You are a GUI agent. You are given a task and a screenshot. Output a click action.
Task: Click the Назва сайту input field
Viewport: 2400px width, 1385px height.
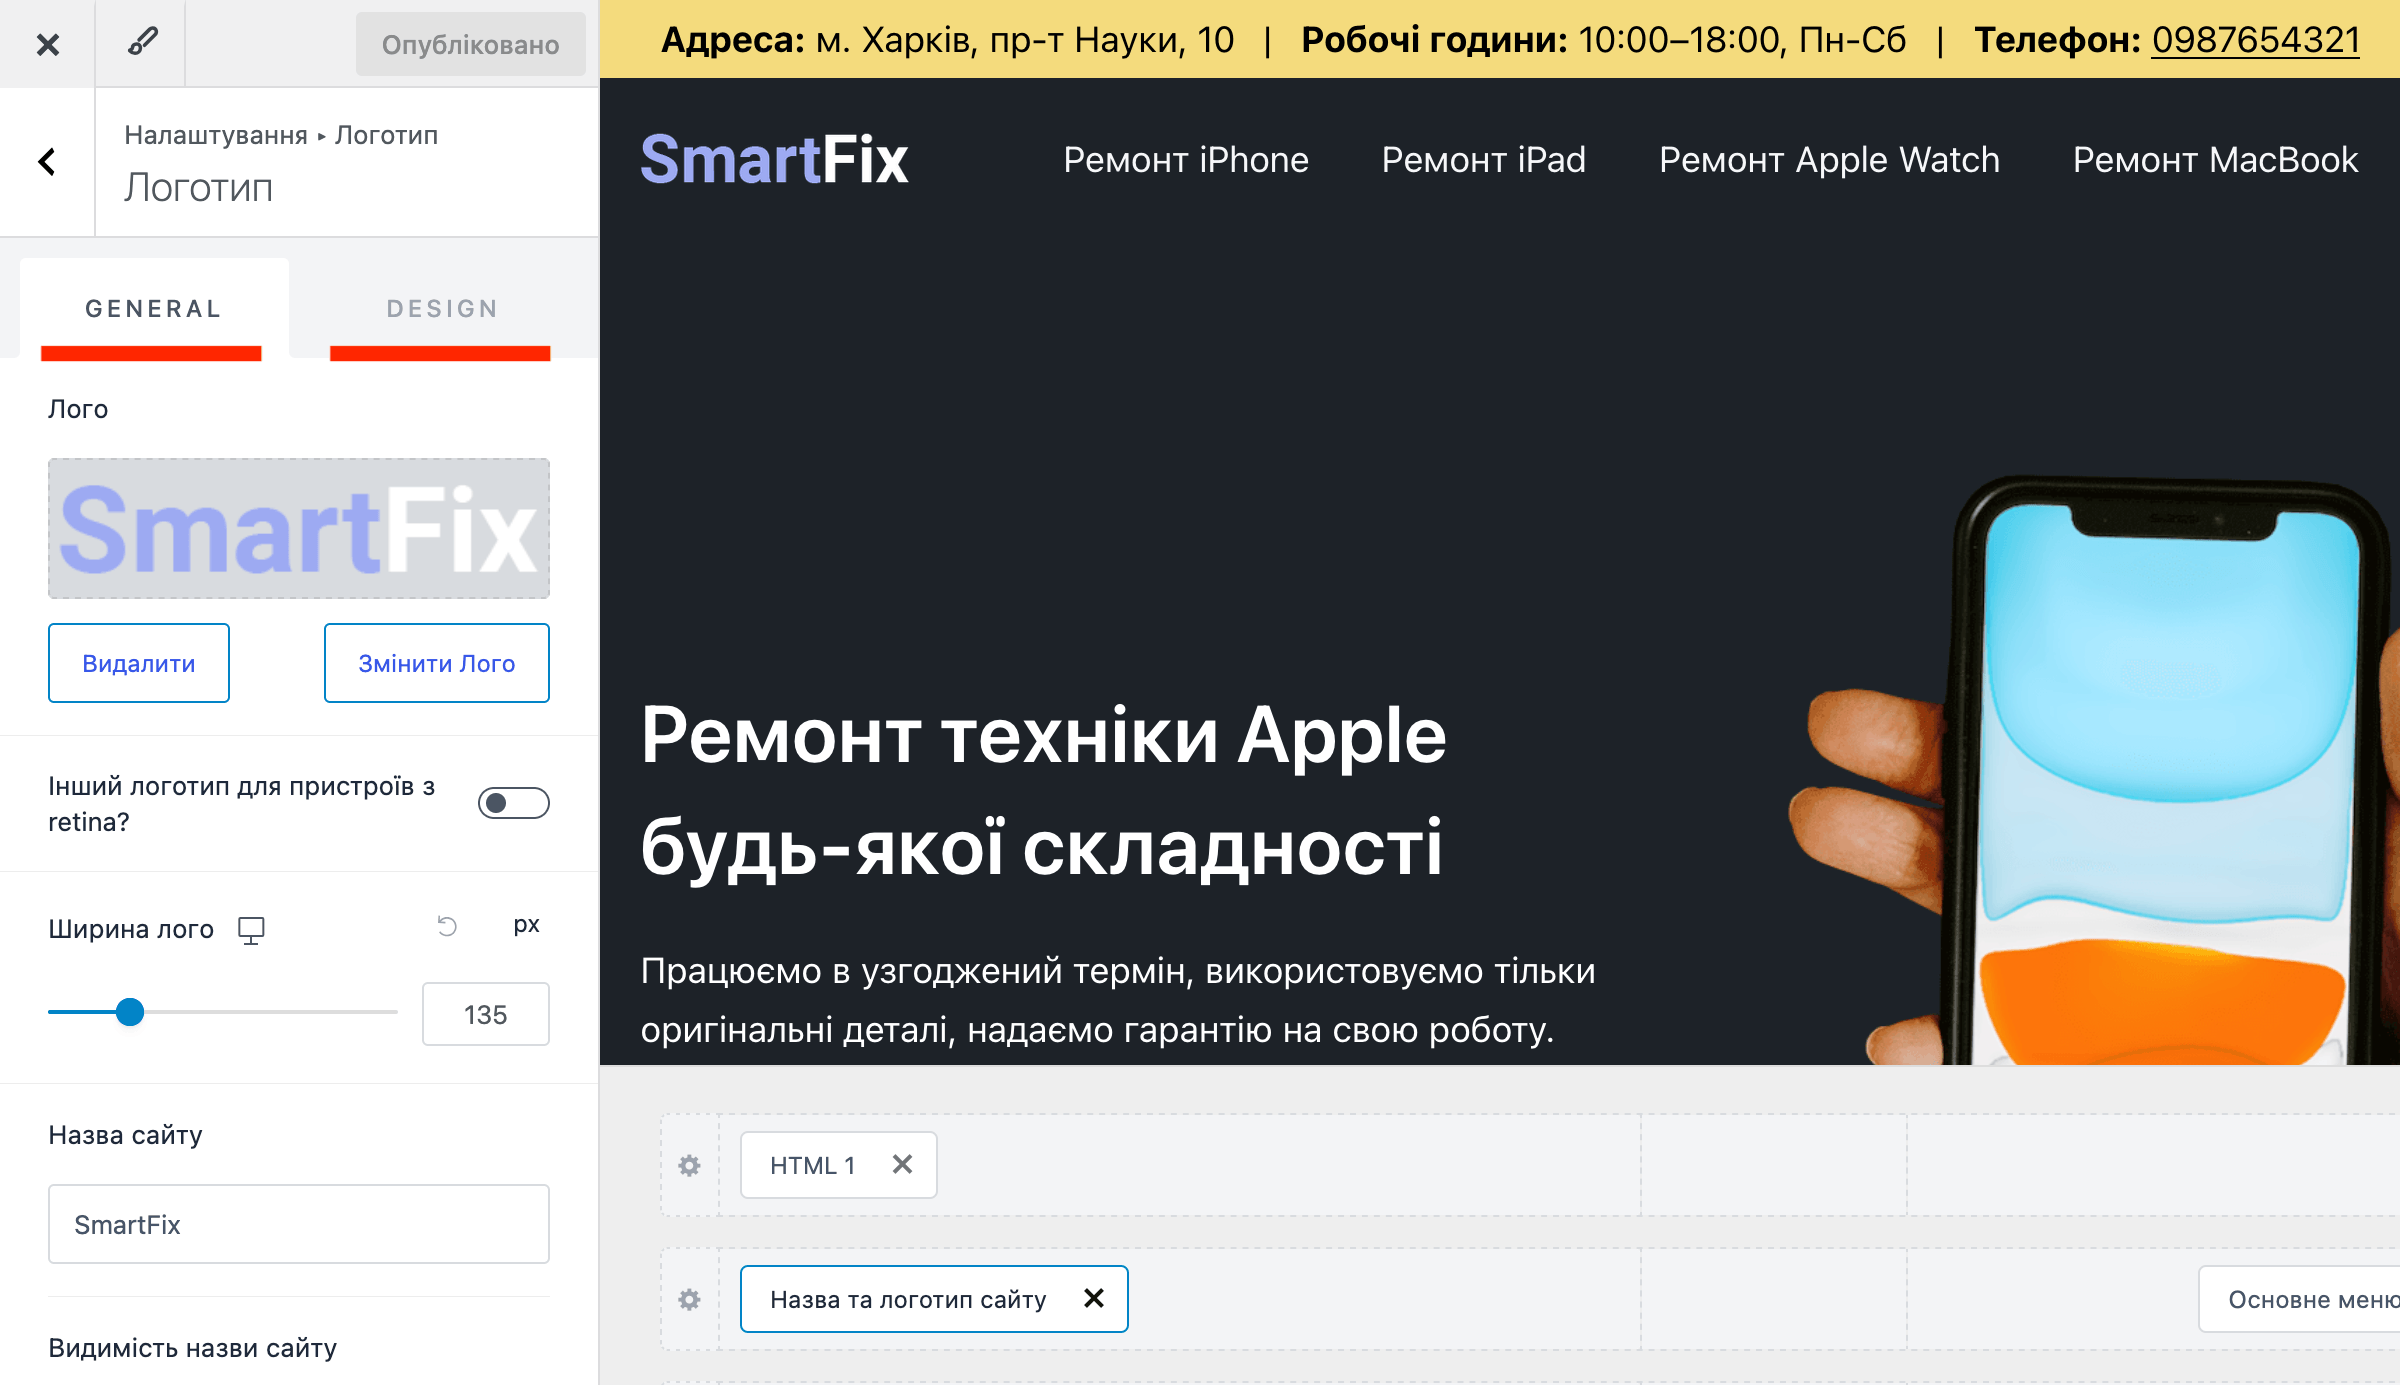299,1224
